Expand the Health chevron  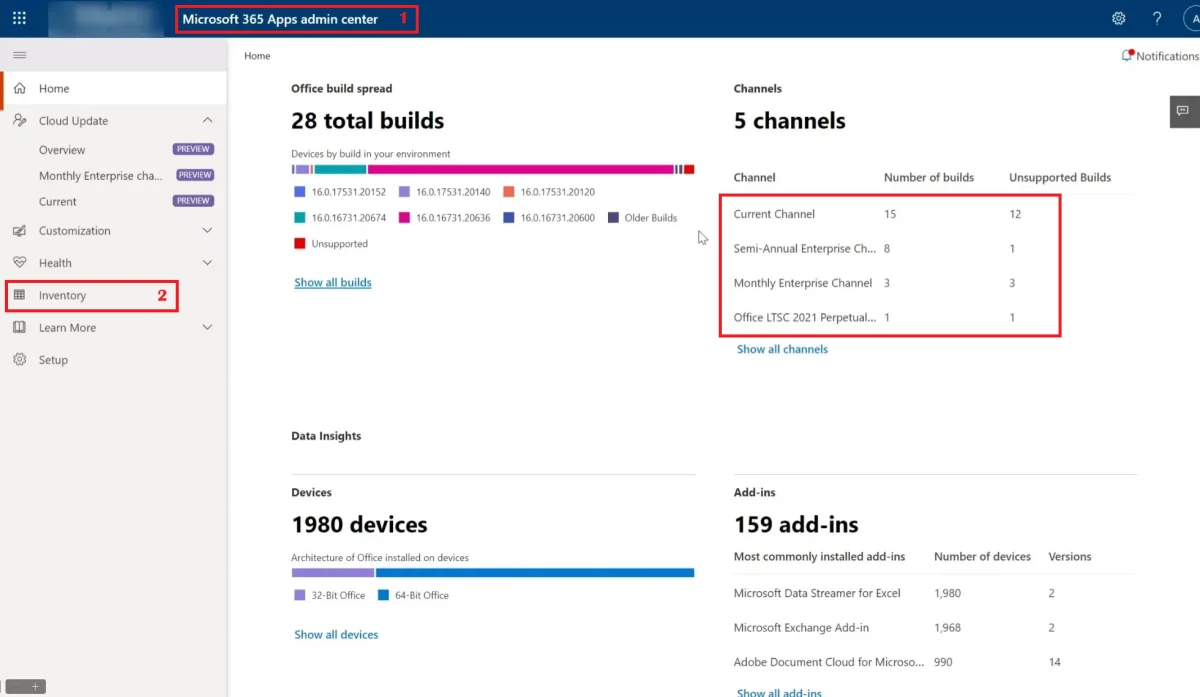tap(207, 263)
